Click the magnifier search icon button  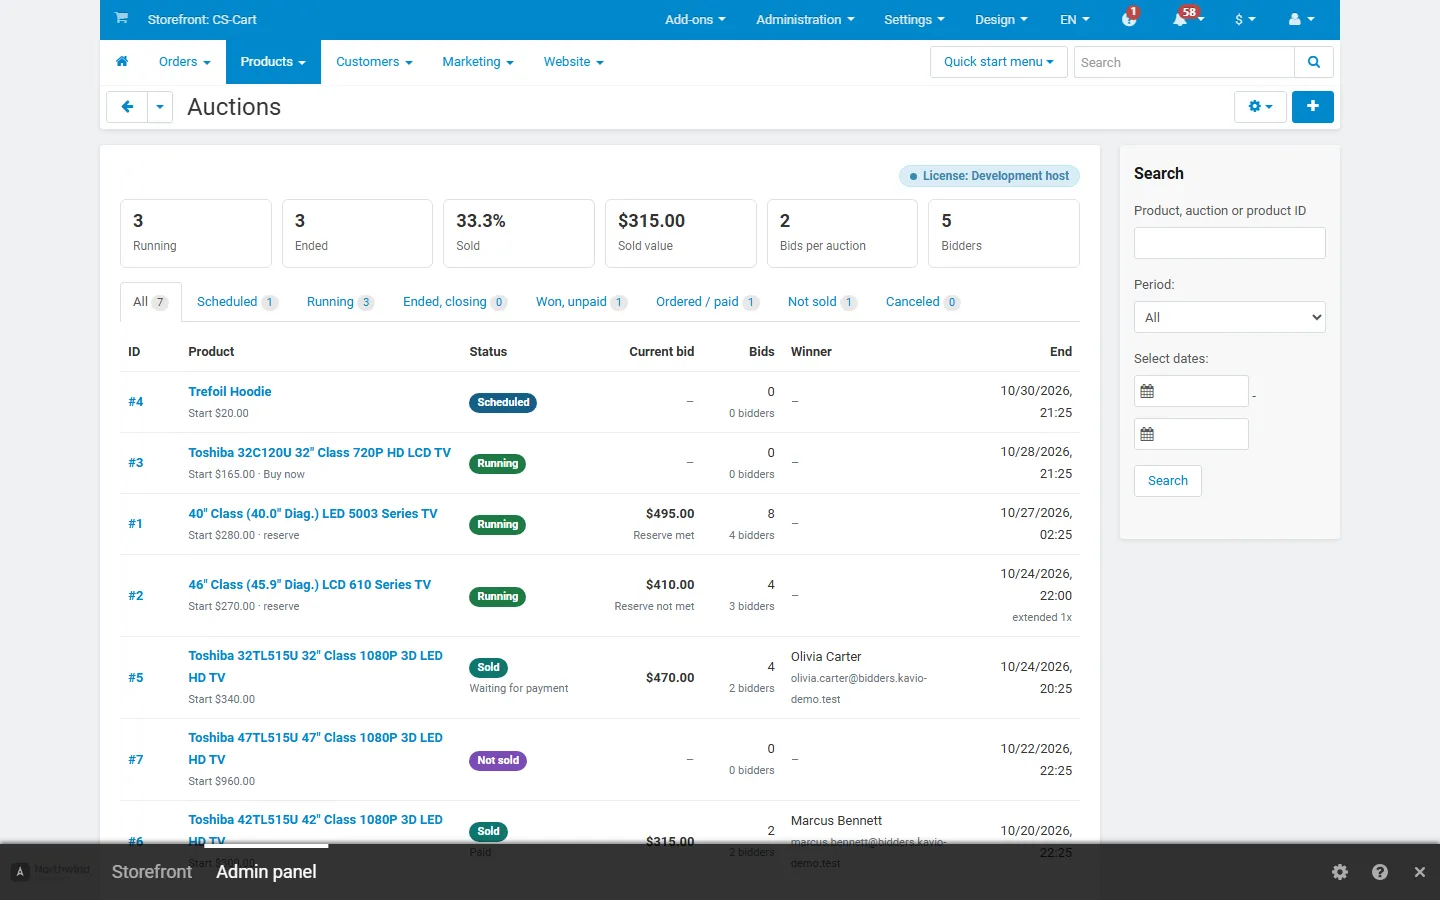pos(1314,62)
